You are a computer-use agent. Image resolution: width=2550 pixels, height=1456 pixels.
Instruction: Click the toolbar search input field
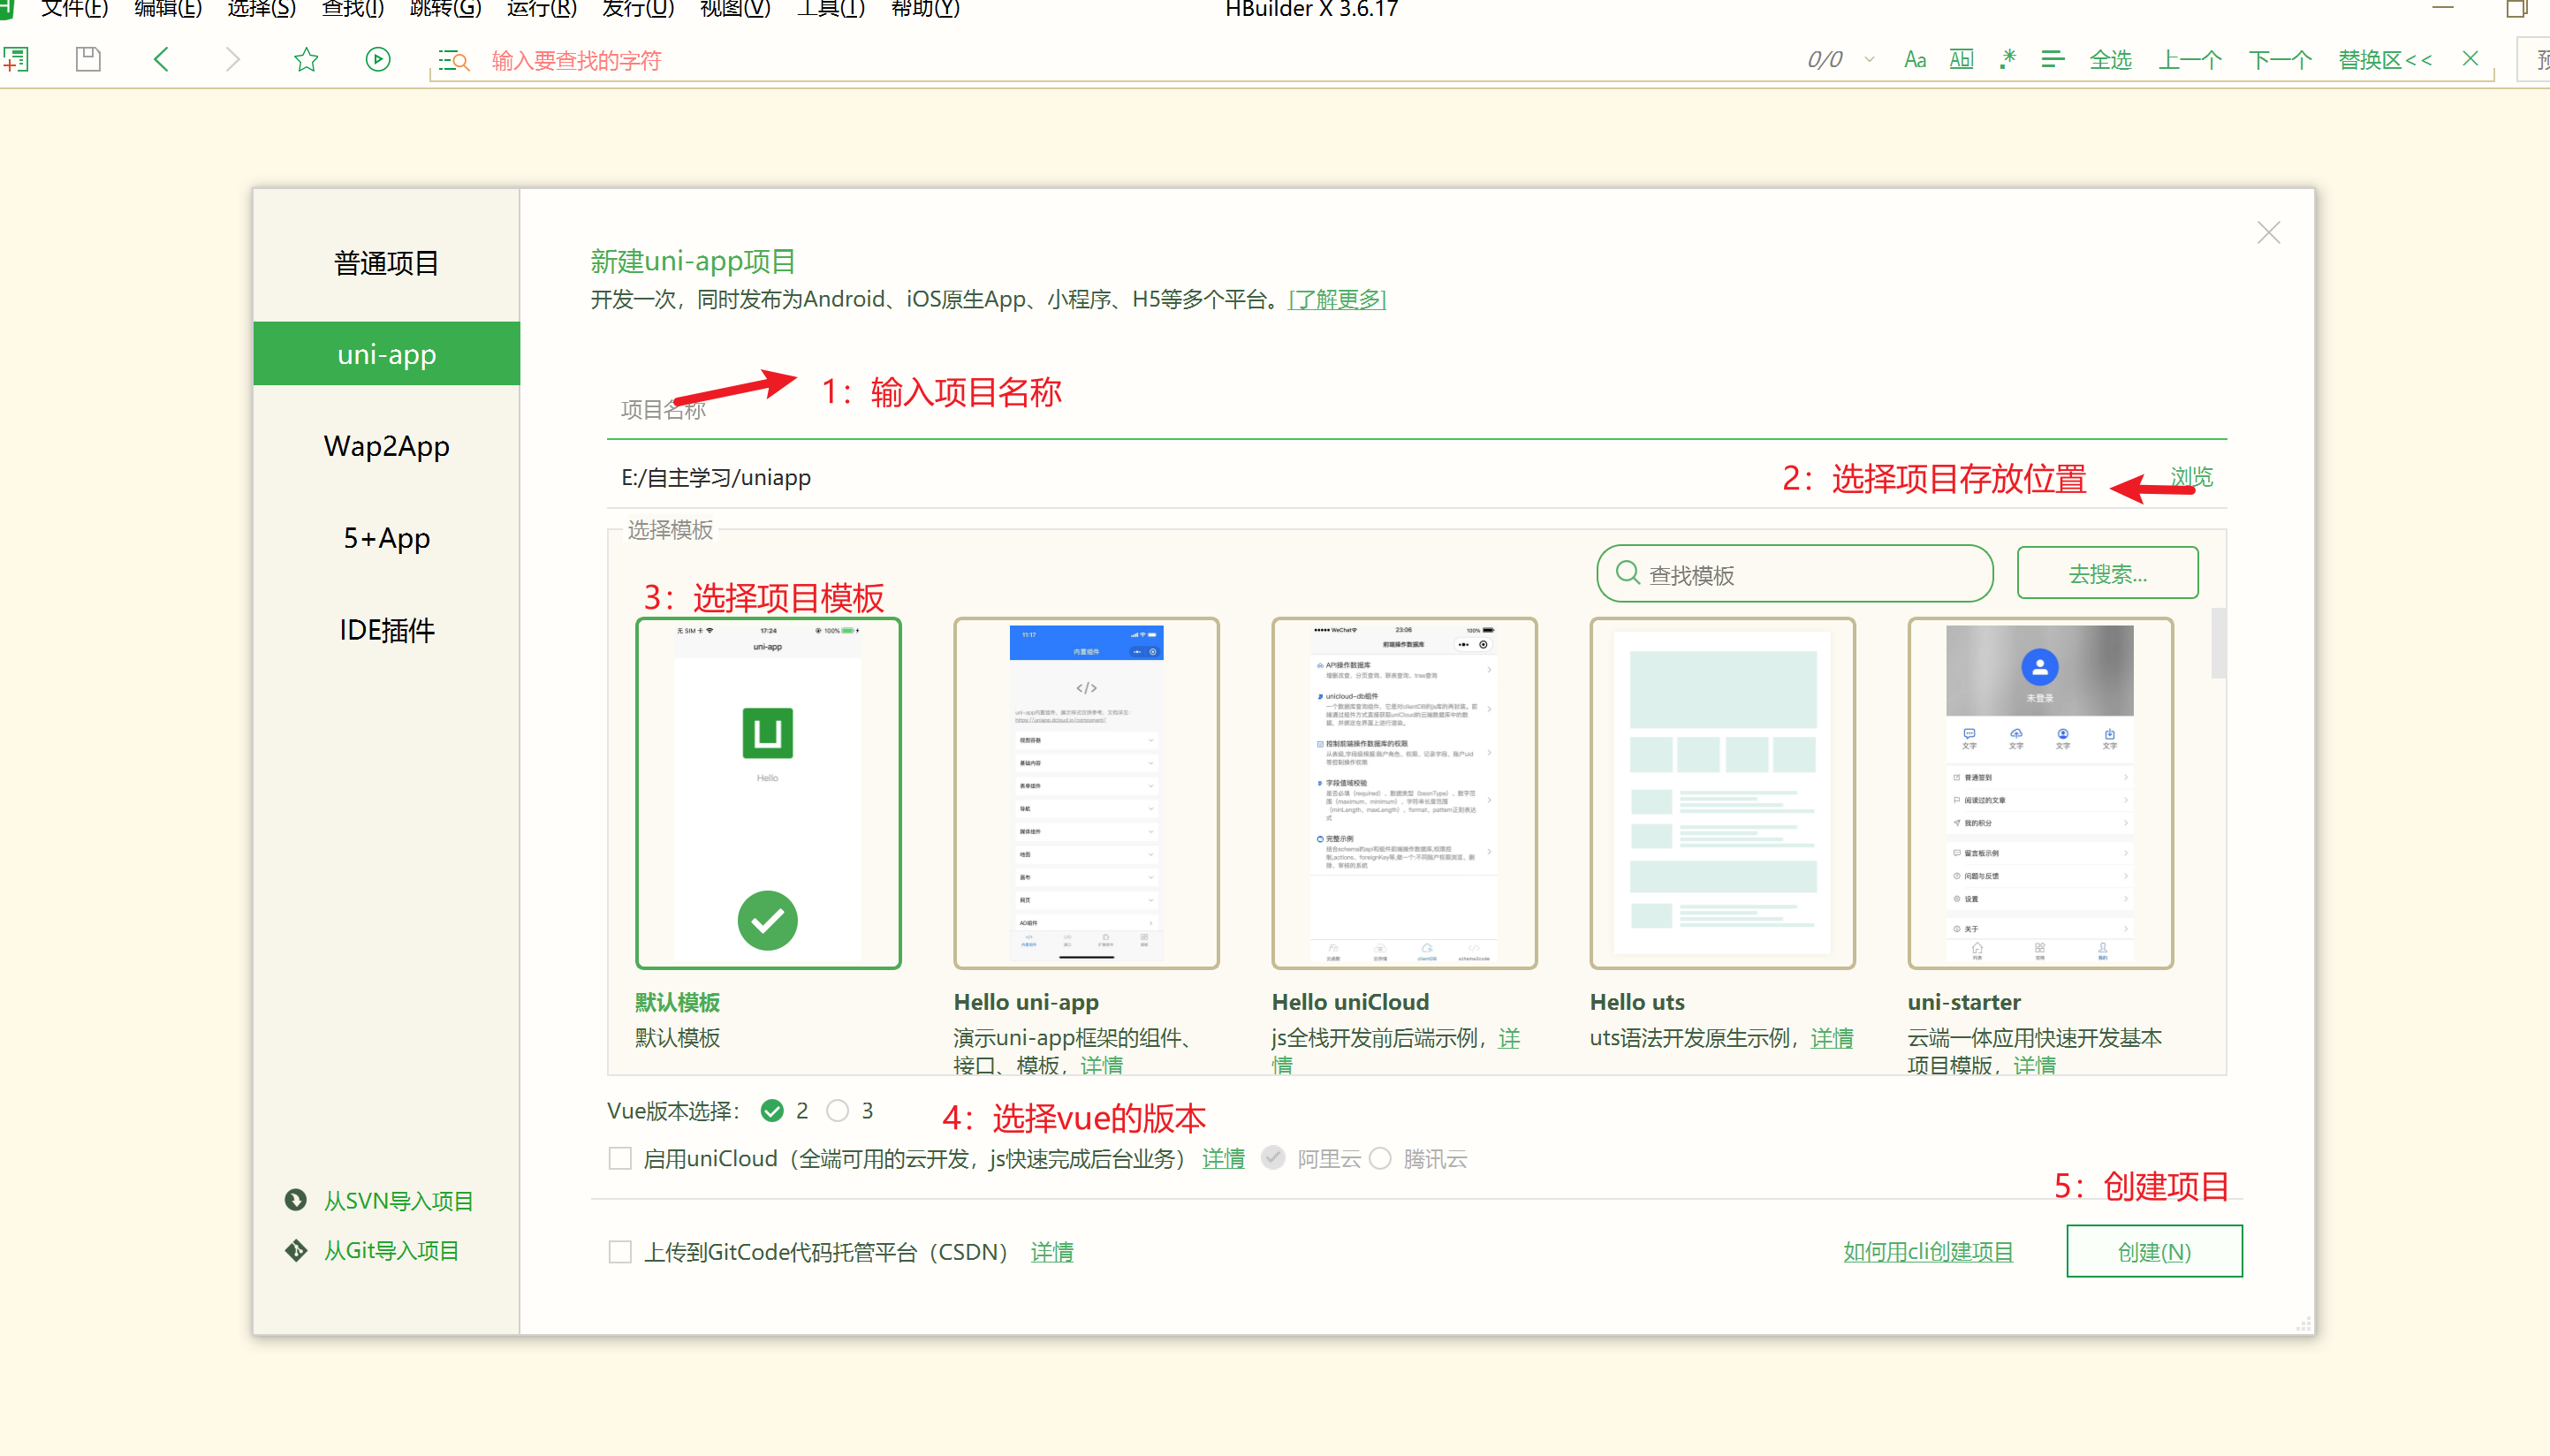coord(1130,61)
